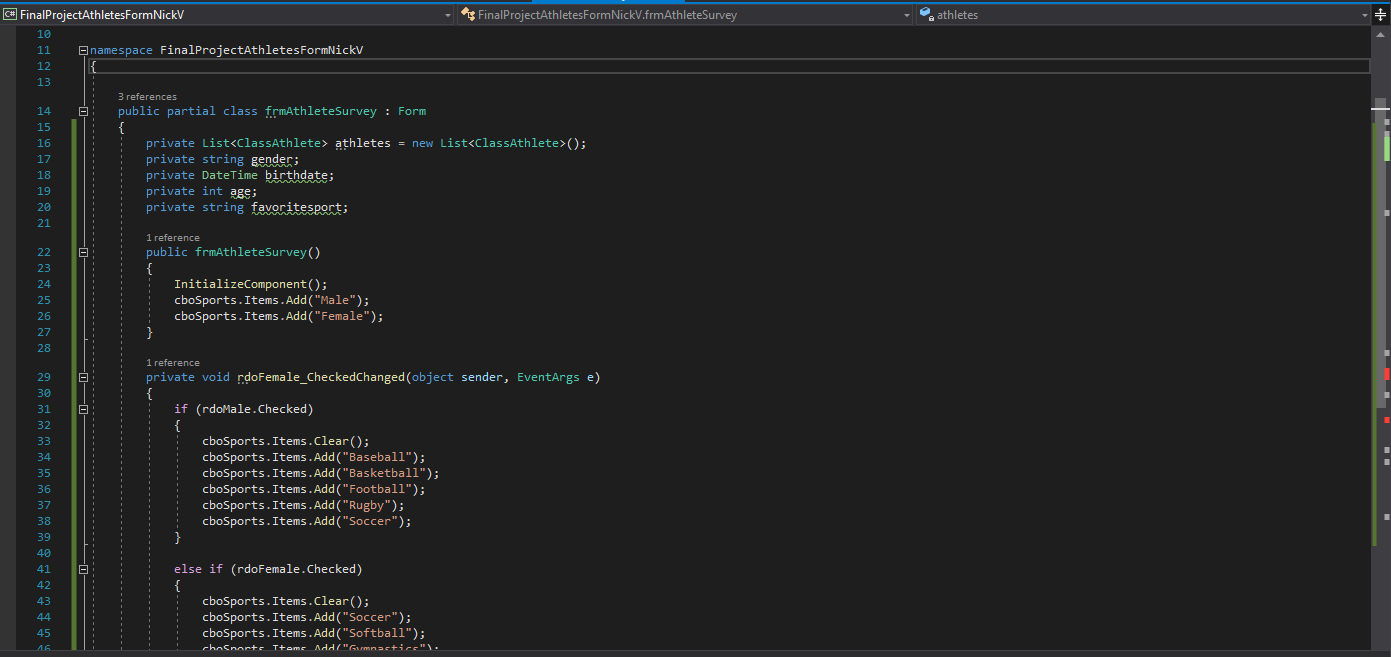This screenshot has height=657, width=1391.
Task: Collapse the frmAthleteSurvey() constructor block
Action: (x=83, y=252)
